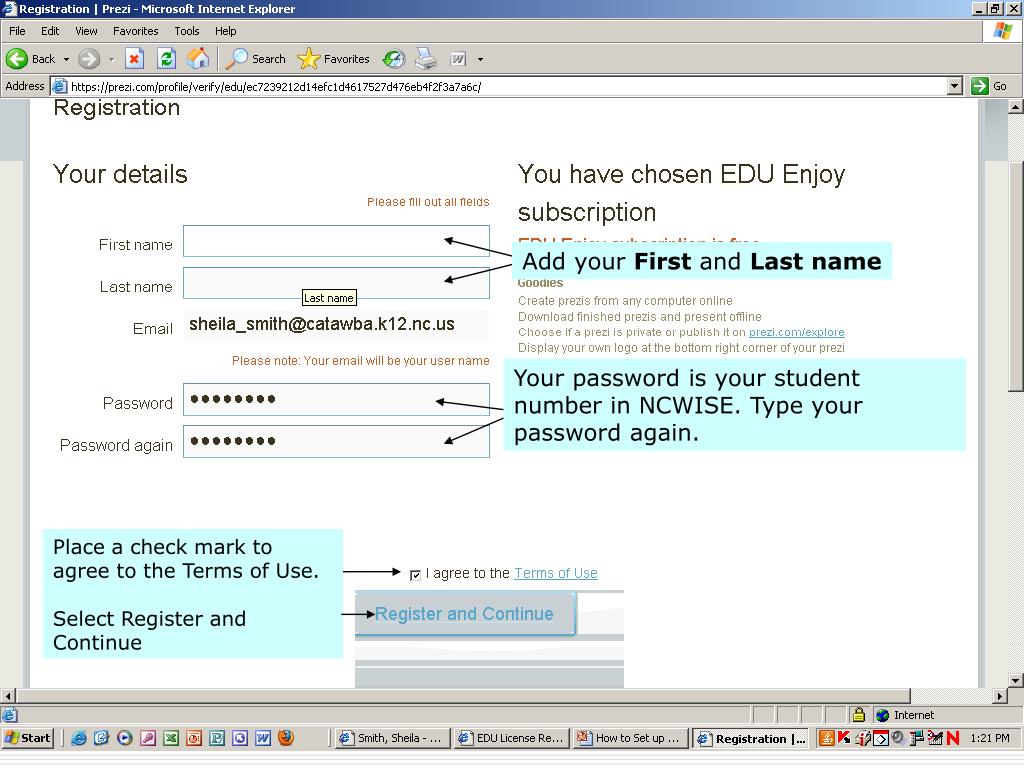This screenshot has width=1024, height=768.
Task: Open the Favorites menu
Action: point(135,31)
